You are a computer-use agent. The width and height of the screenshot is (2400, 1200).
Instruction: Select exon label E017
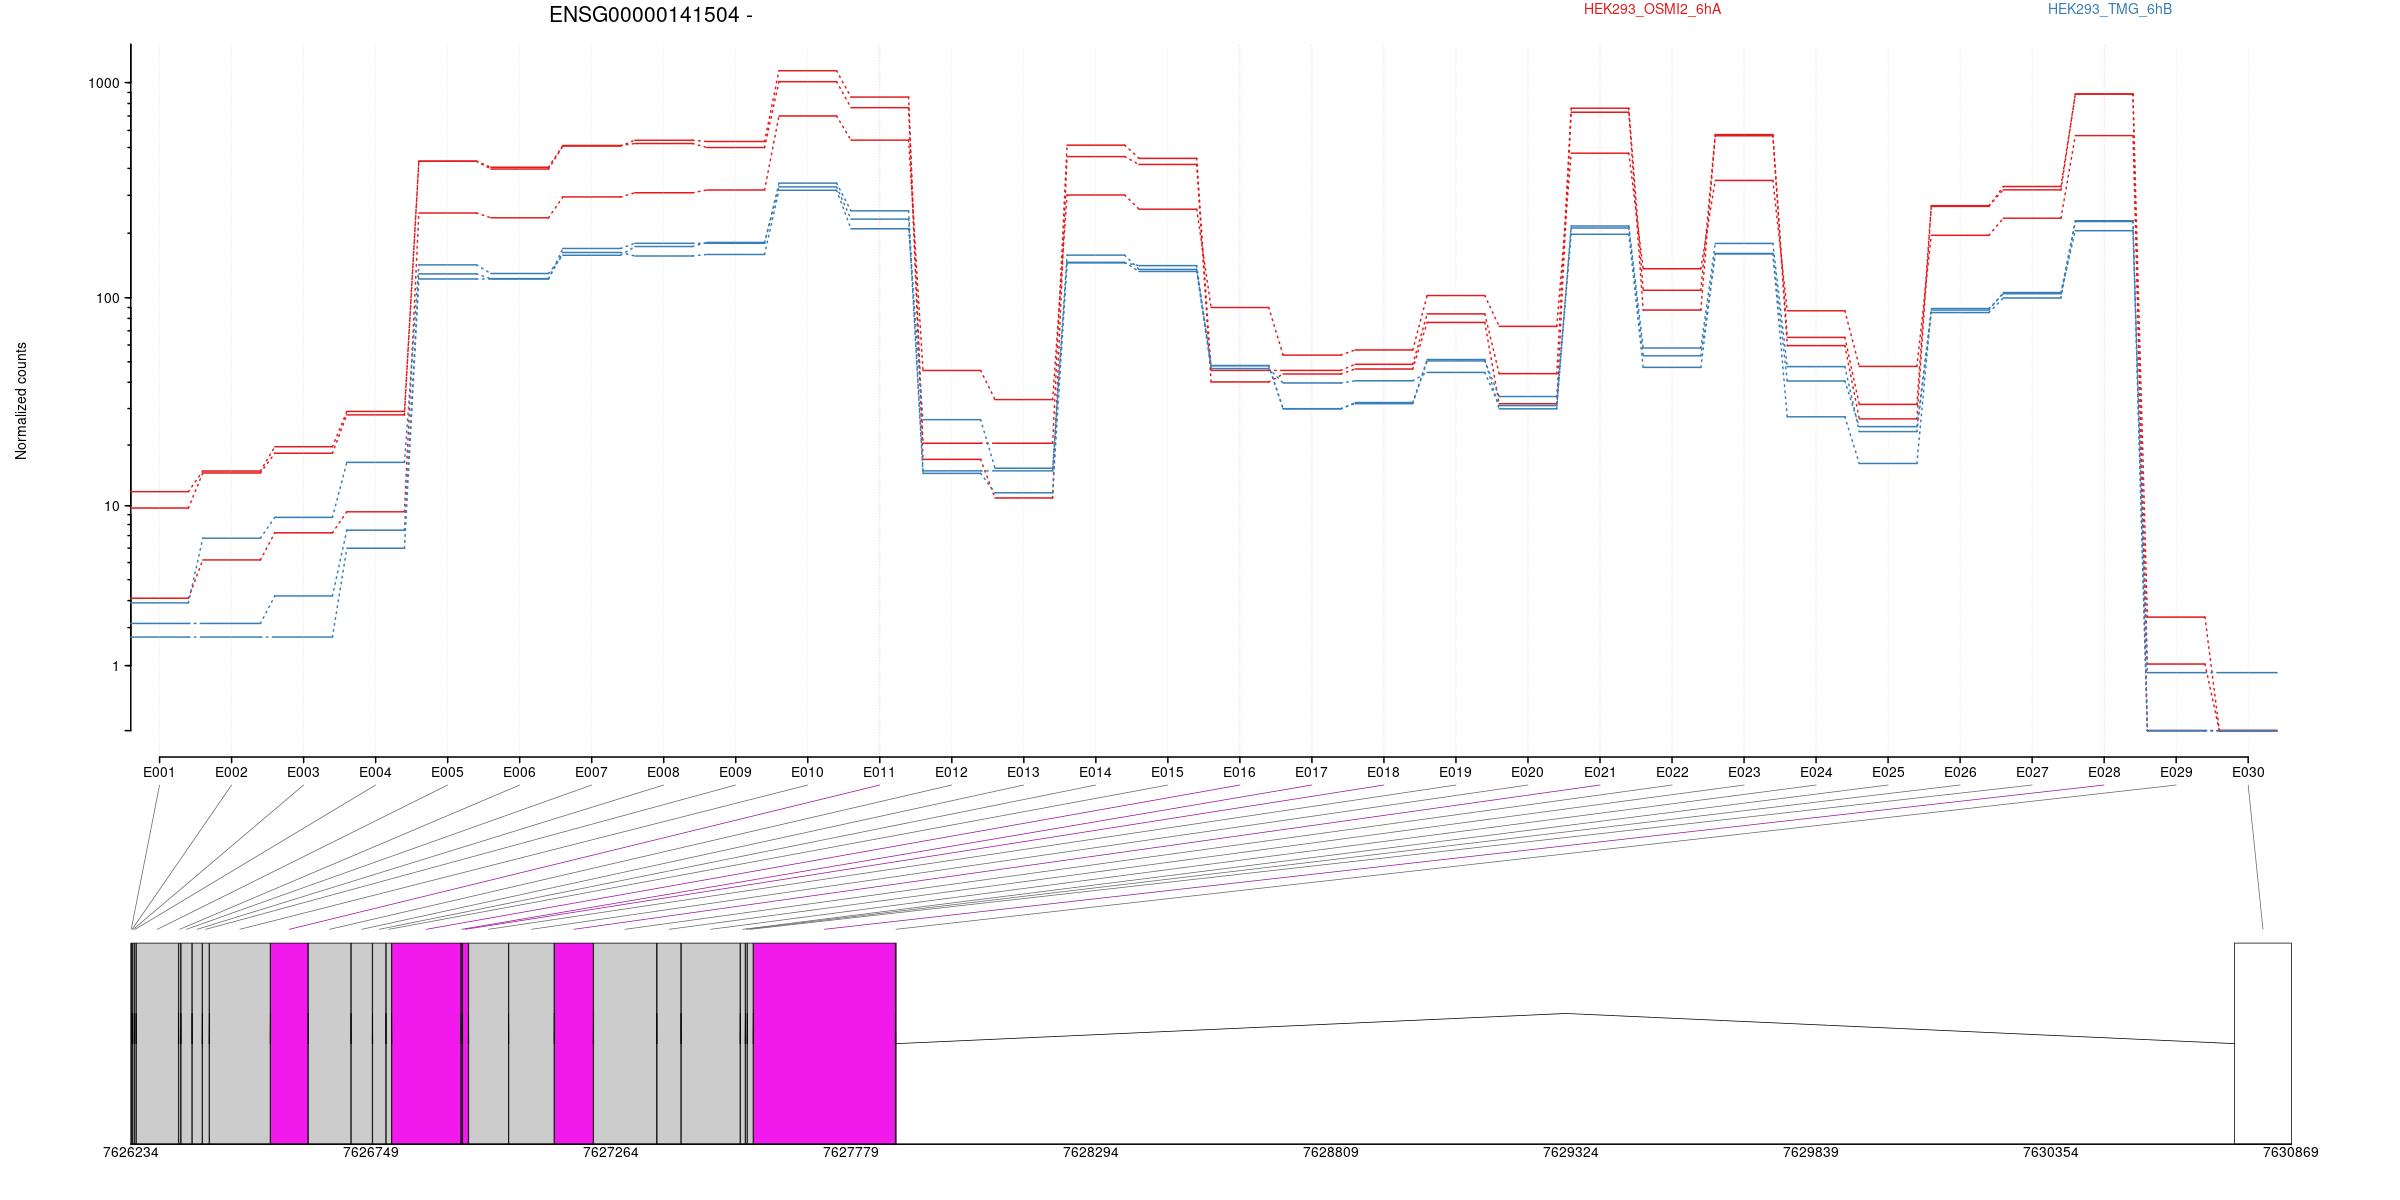(1311, 772)
